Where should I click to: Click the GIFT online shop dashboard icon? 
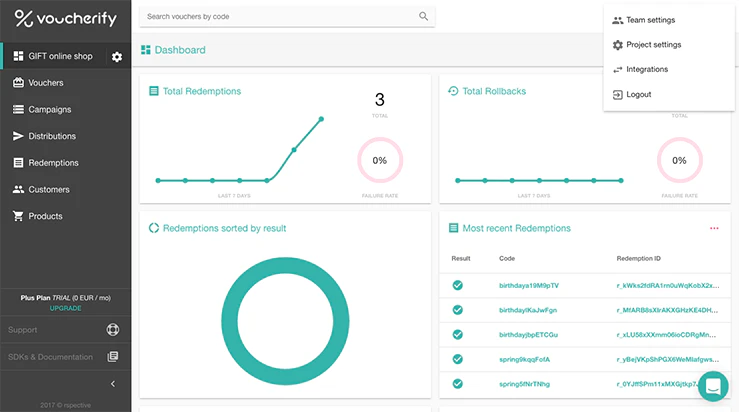tap(18, 56)
